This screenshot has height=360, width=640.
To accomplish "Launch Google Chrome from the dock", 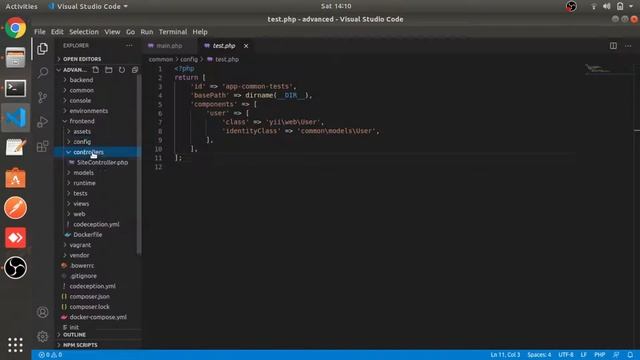I will (x=16, y=28).
